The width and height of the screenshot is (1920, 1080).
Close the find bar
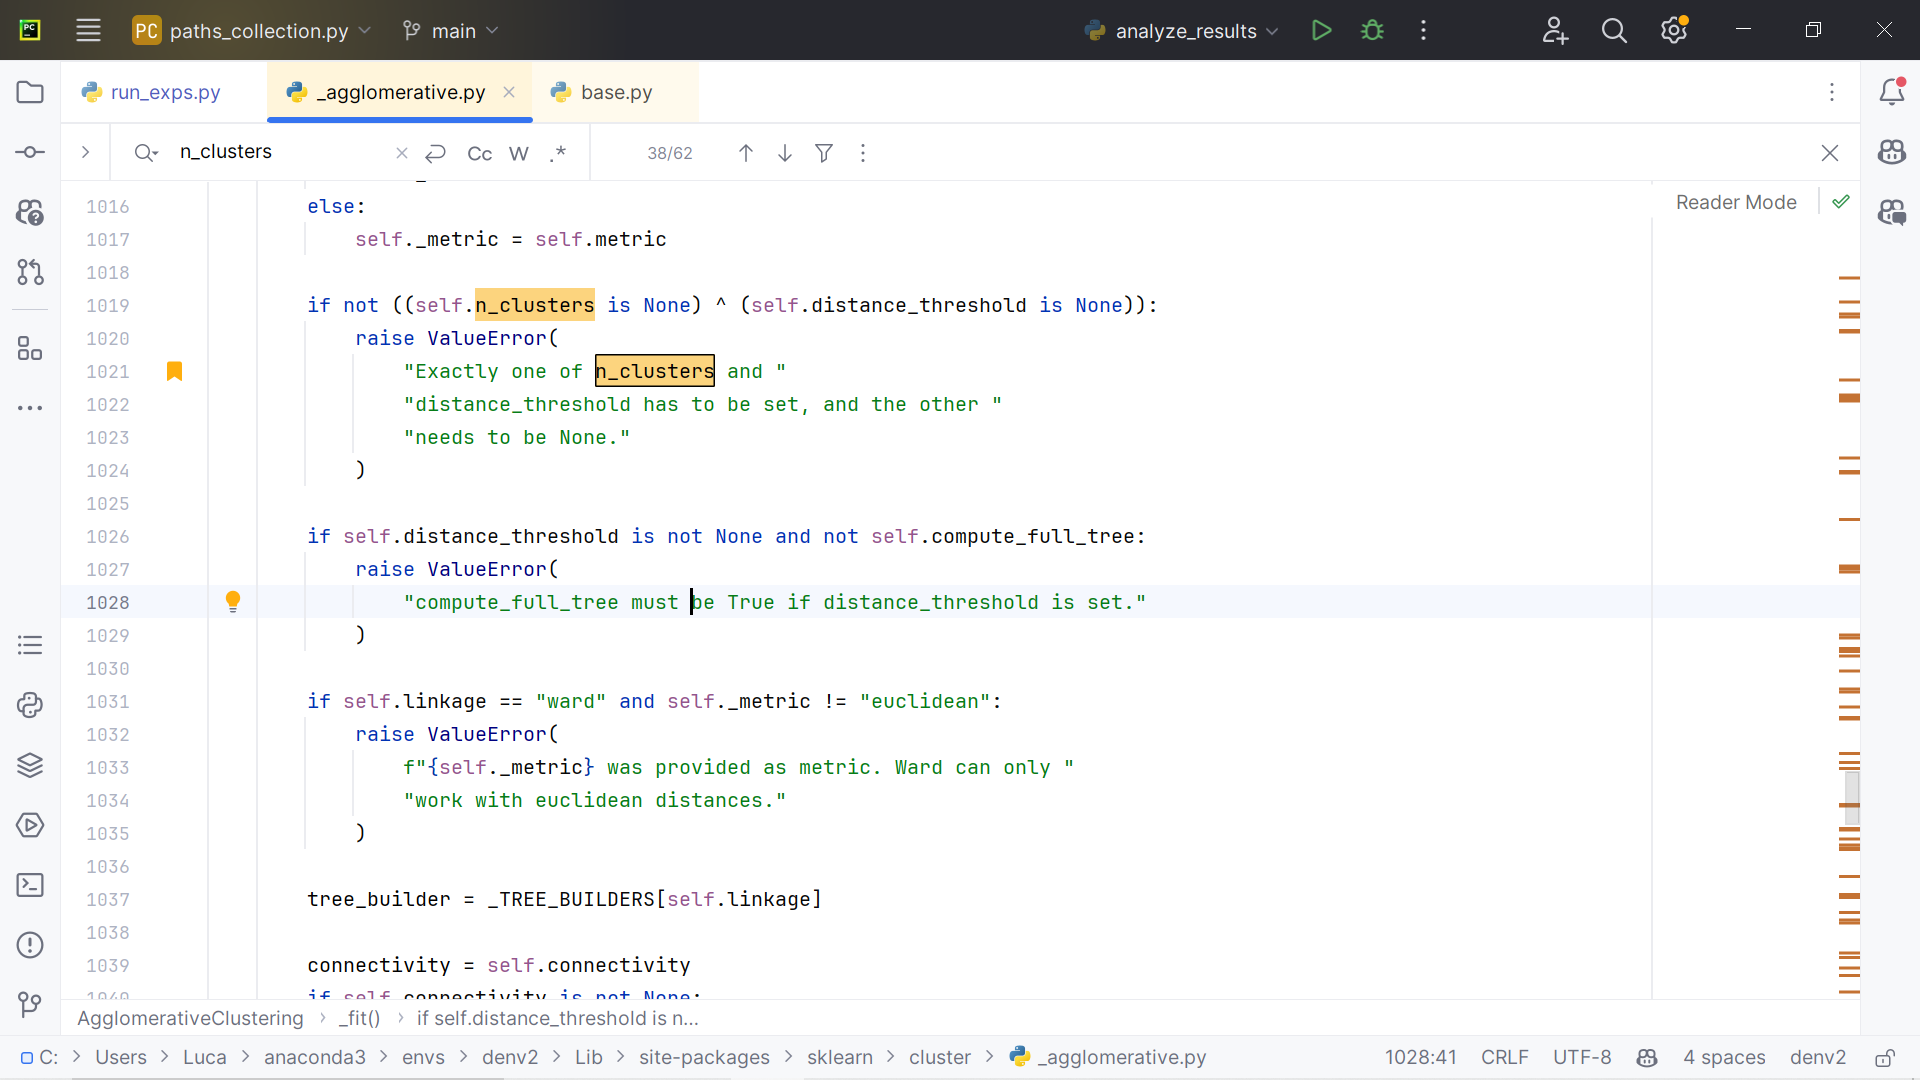click(1830, 153)
